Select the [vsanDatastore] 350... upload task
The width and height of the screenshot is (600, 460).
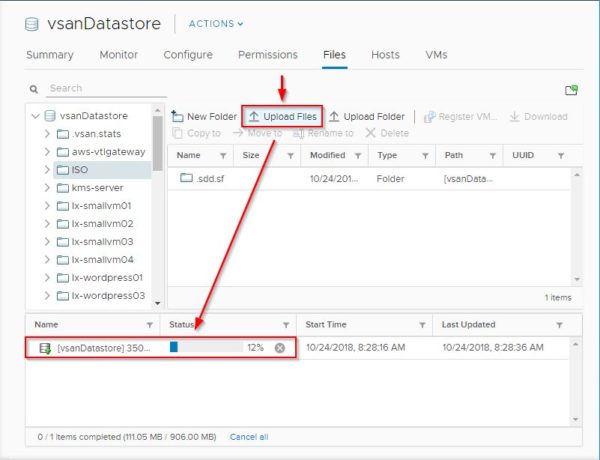pyautogui.click(x=297, y=348)
